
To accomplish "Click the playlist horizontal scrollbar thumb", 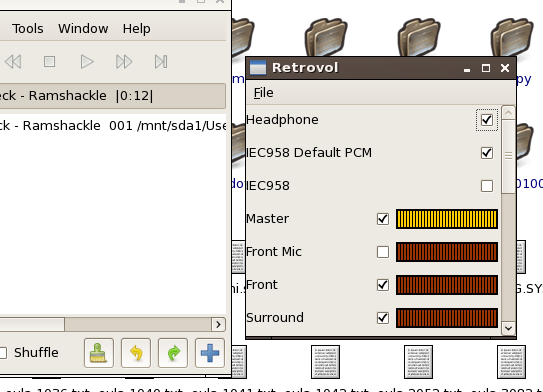I will 32,324.
